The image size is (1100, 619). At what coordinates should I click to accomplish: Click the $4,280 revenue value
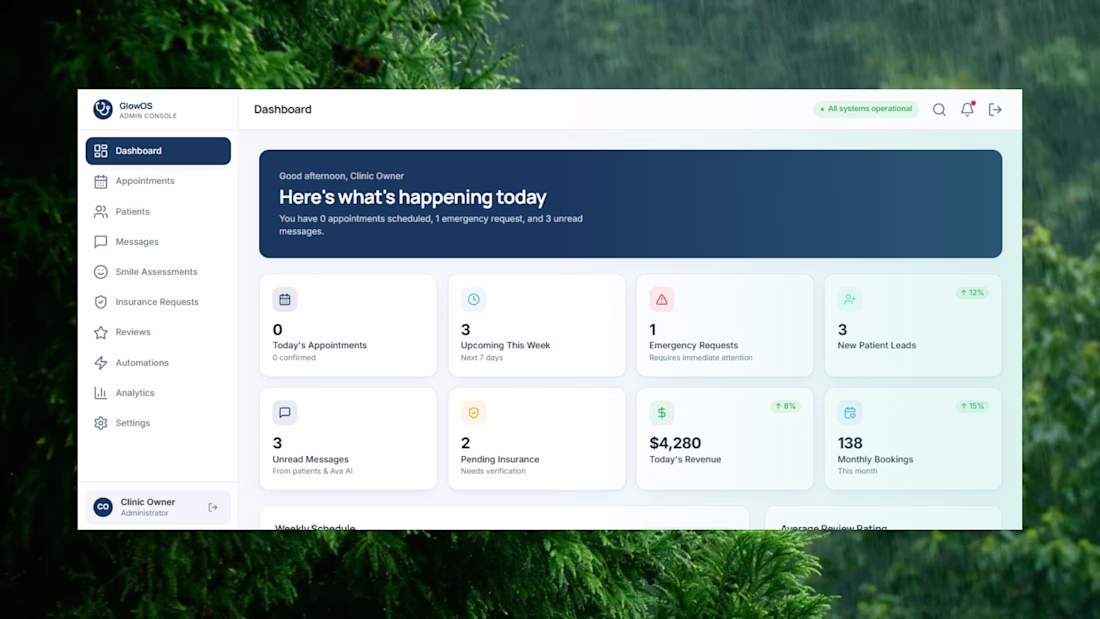click(675, 443)
